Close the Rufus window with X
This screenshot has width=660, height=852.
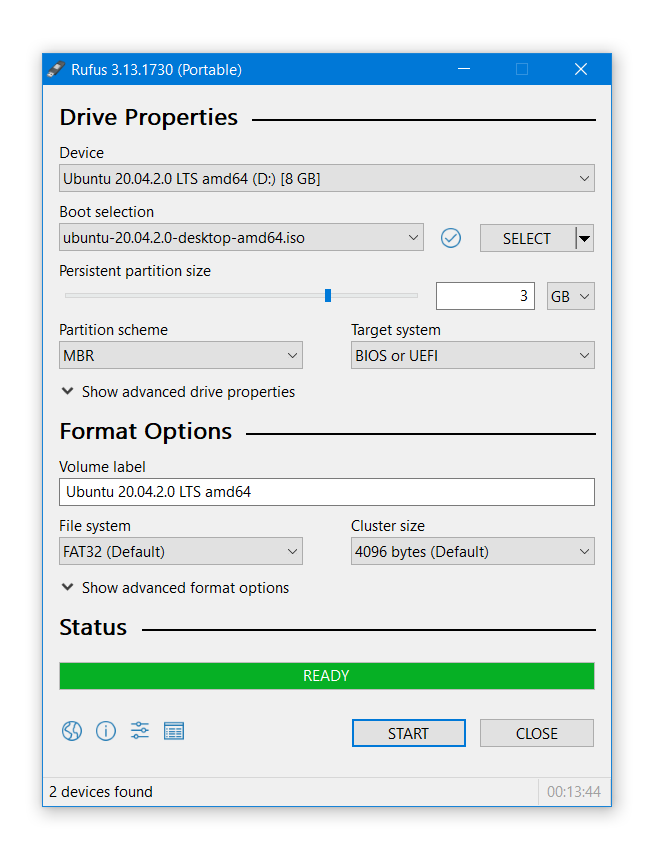(x=581, y=69)
